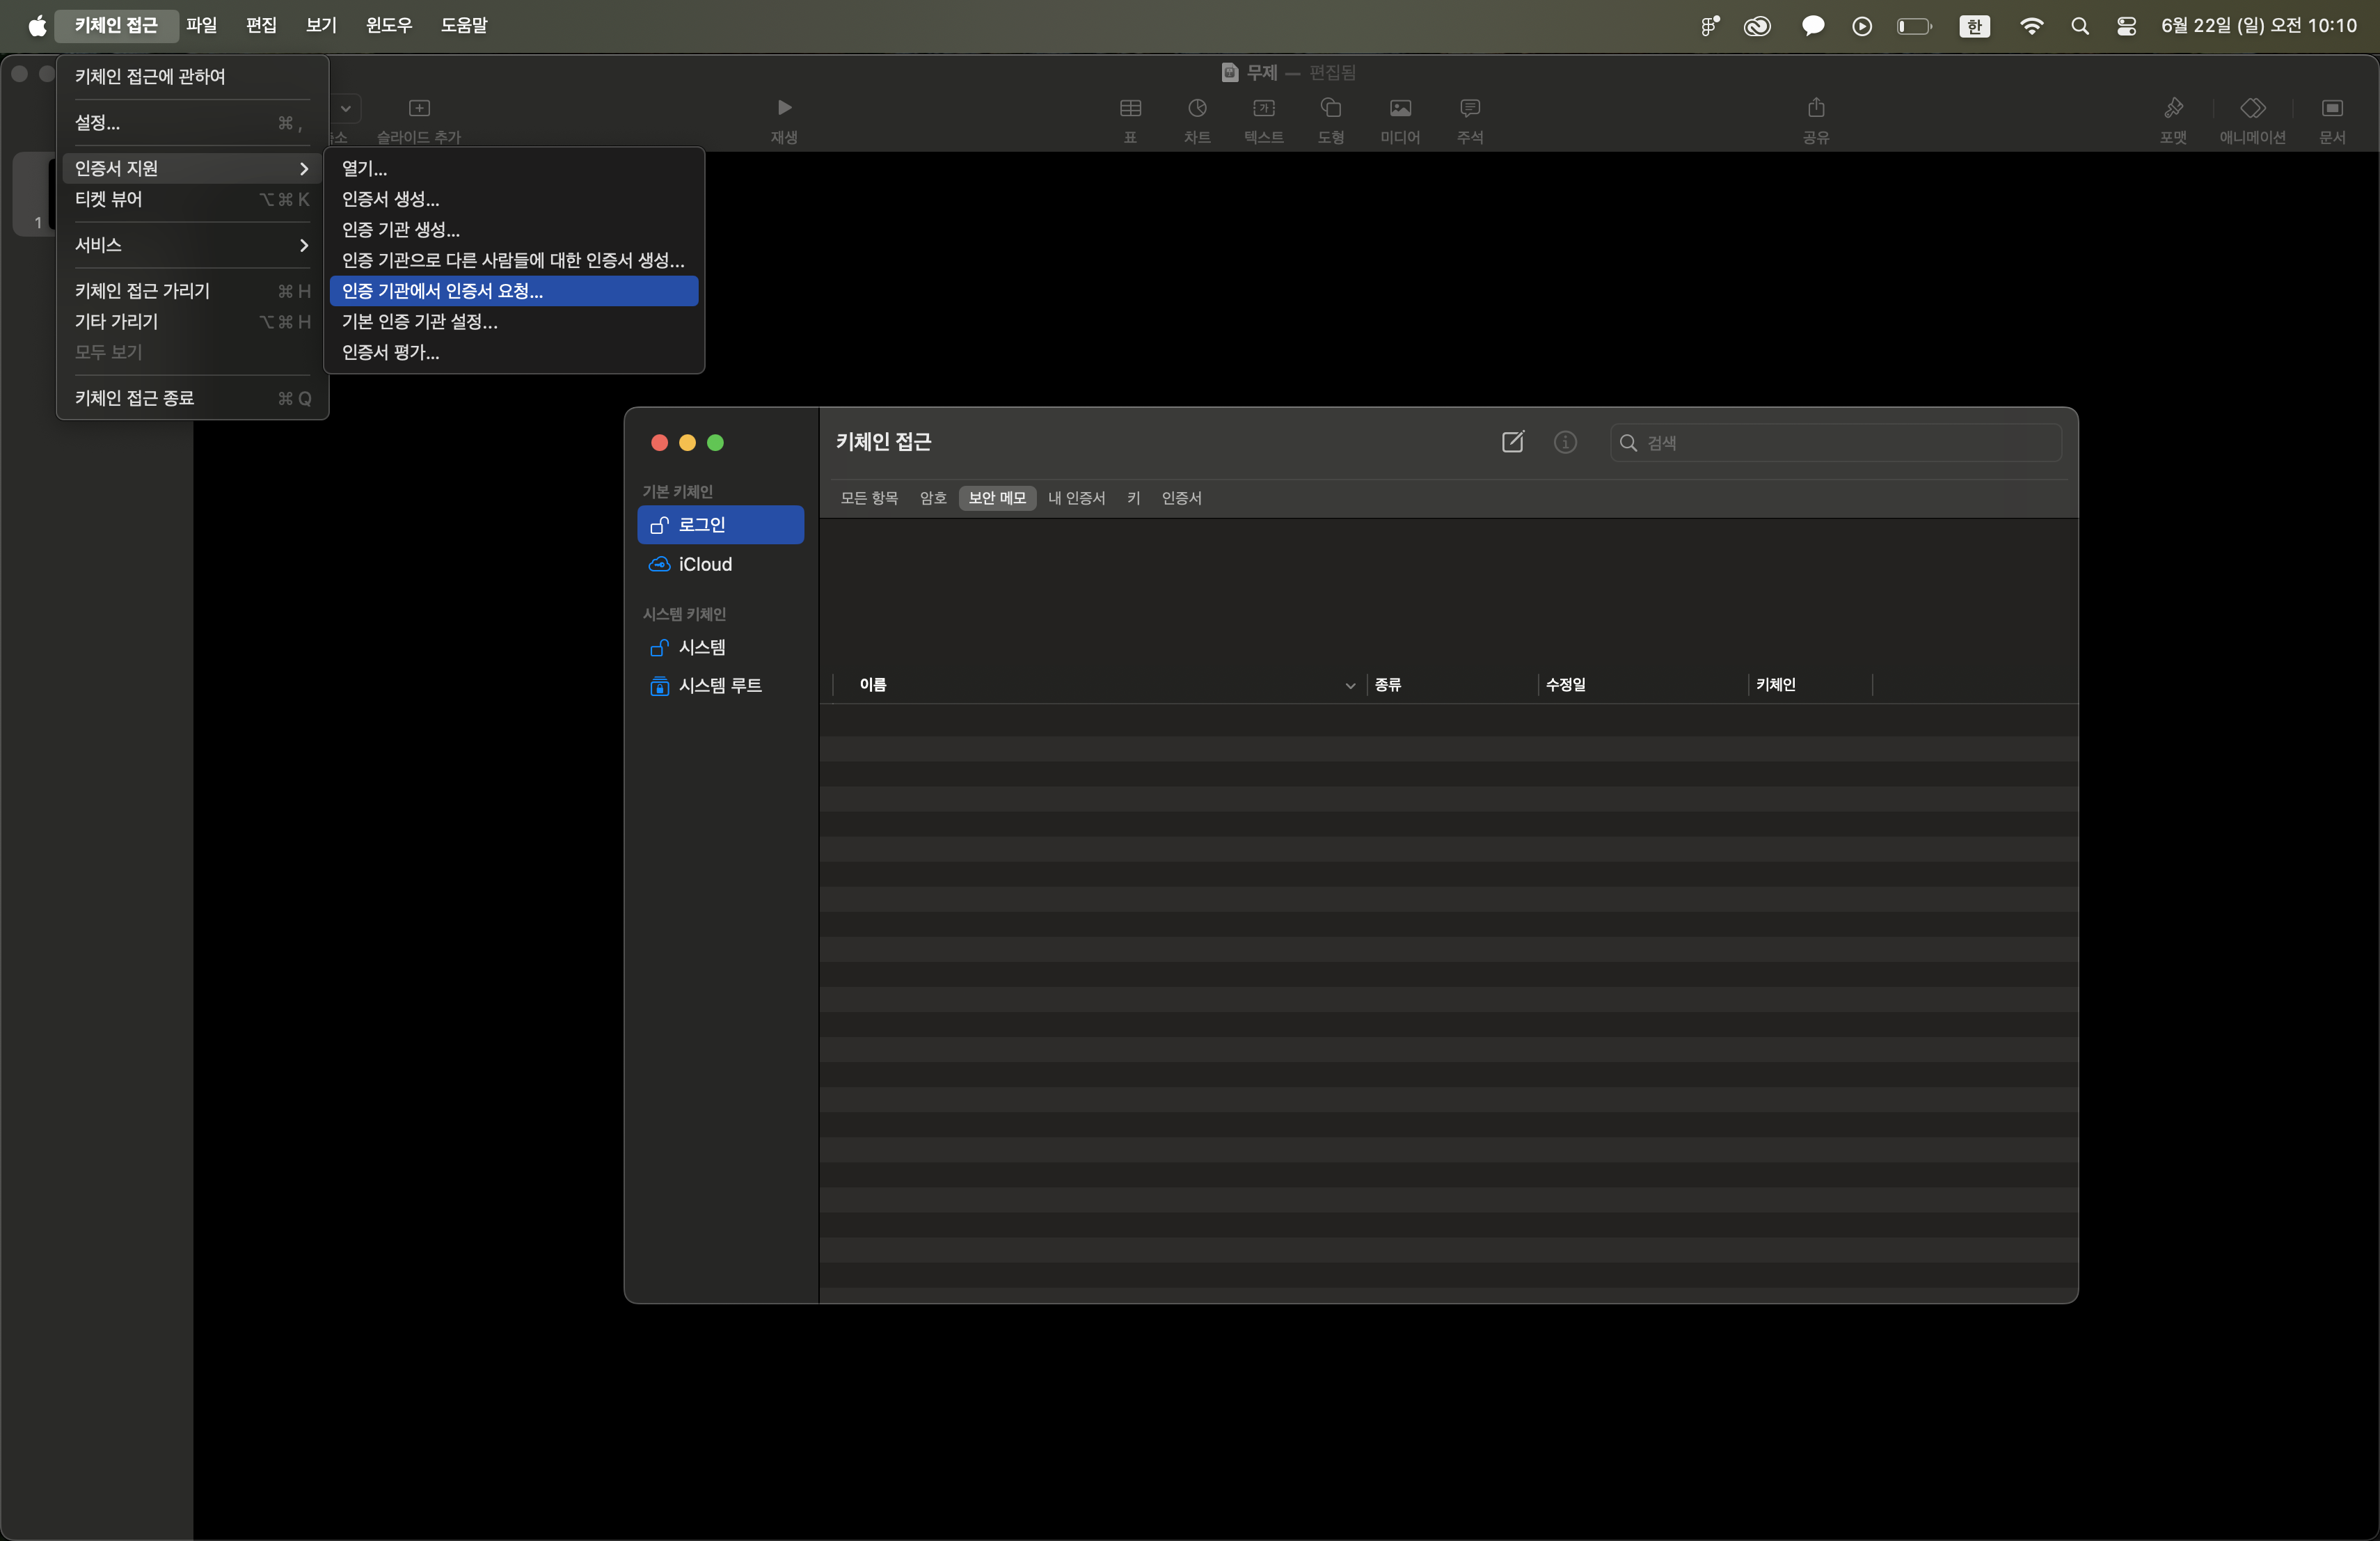This screenshot has width=2380, height=1541.
Task: Click the Wi-Fi status icon
Action: click(x=2030, y=26)
